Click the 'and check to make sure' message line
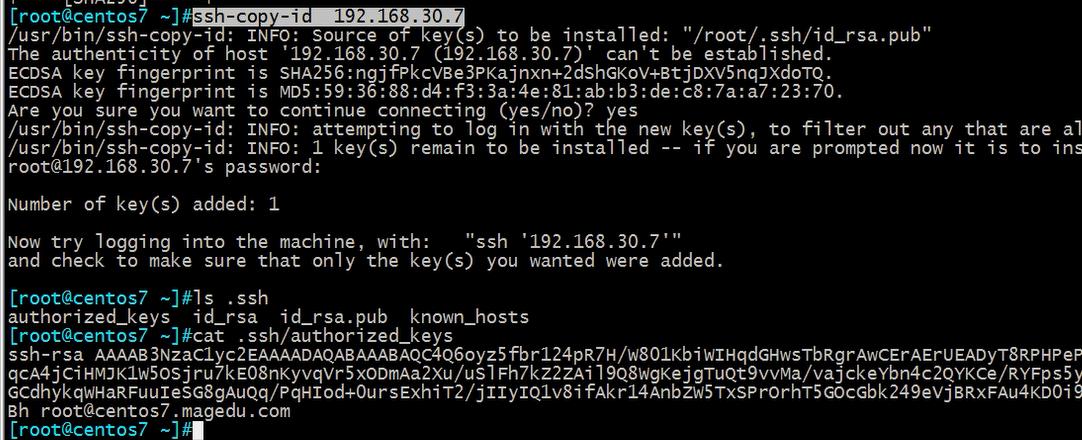This screenshot has height=440, width=1082. click(366, 261)
